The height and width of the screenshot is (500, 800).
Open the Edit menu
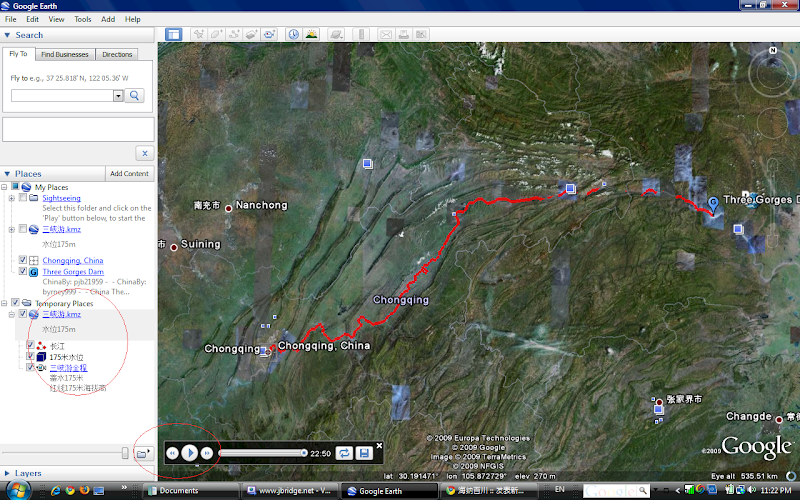point(32,19)
